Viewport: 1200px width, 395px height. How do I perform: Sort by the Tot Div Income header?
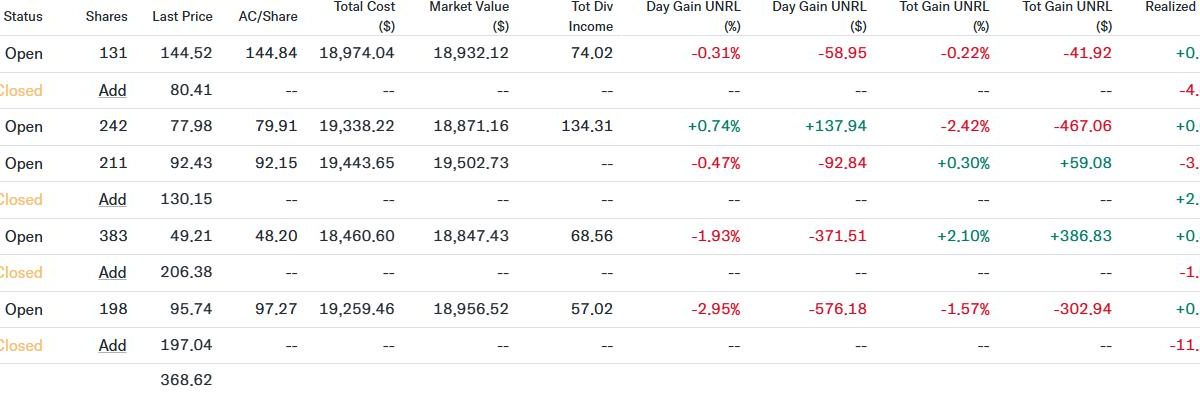point(591,16)
